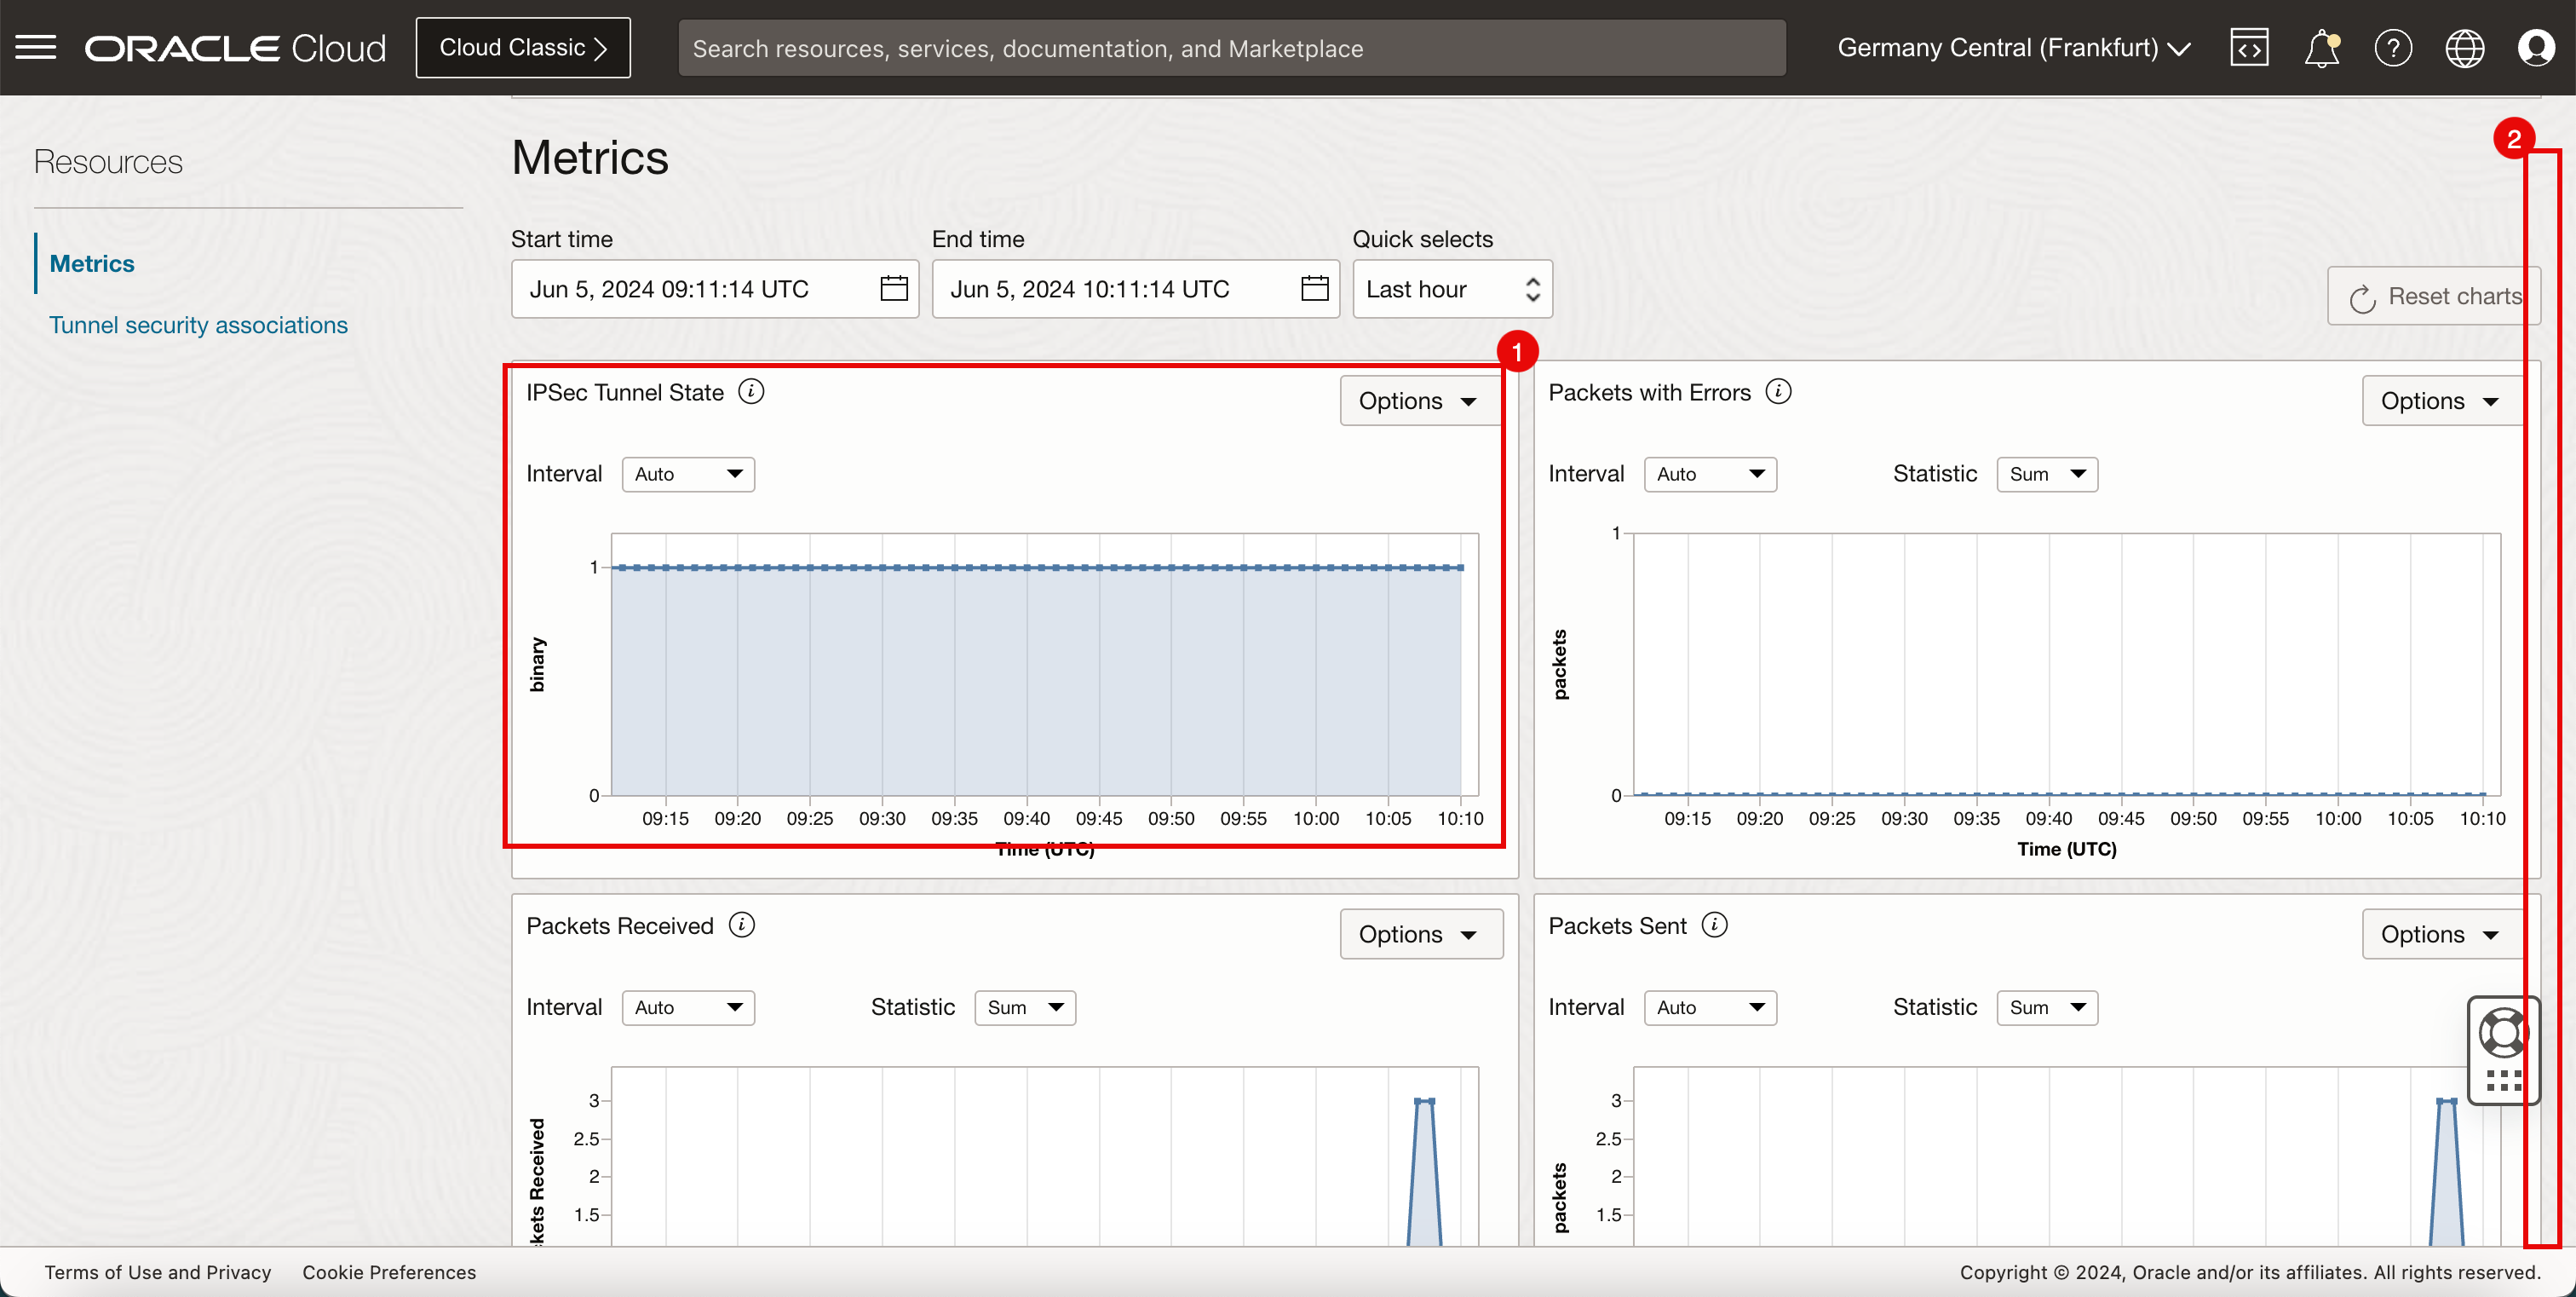This screenshot has width=2576, height=1297.
Task: Select Metrics in Resources sidebar
Action: [x=92, y=263]
